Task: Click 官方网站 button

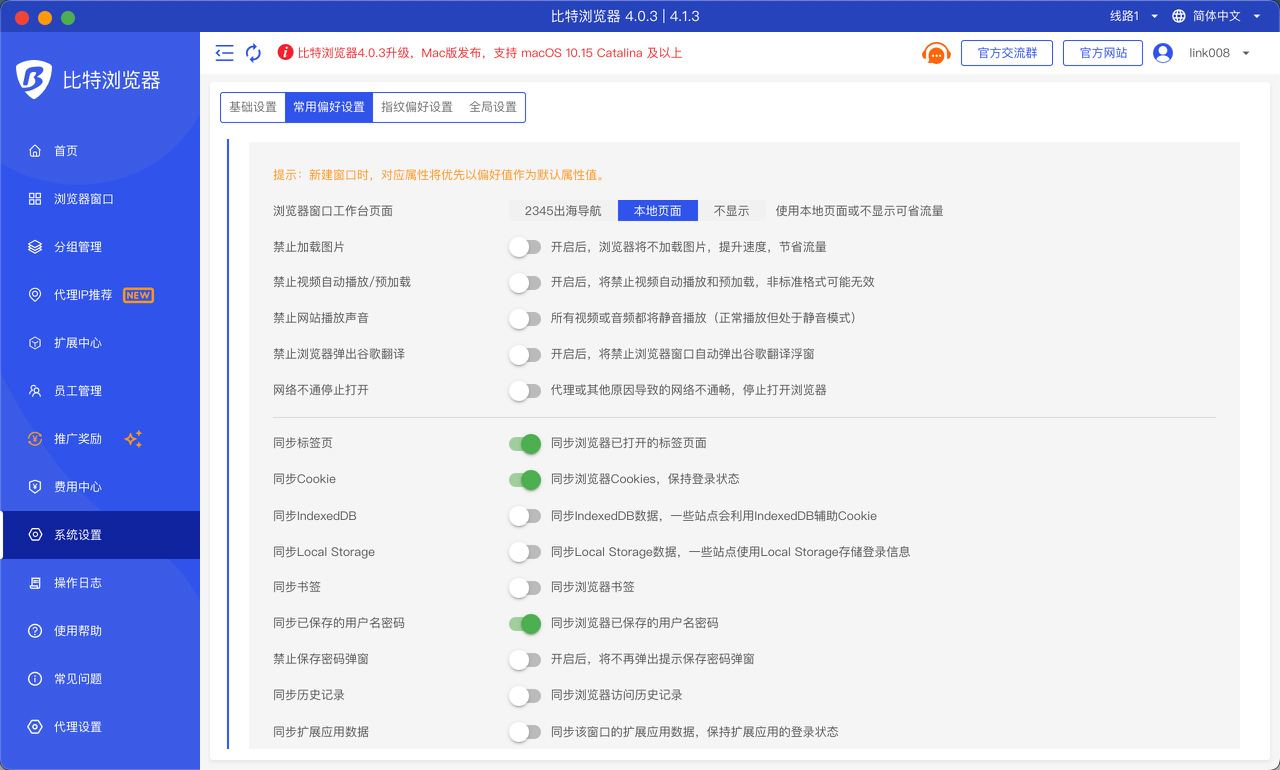Action: (1103, 53)
